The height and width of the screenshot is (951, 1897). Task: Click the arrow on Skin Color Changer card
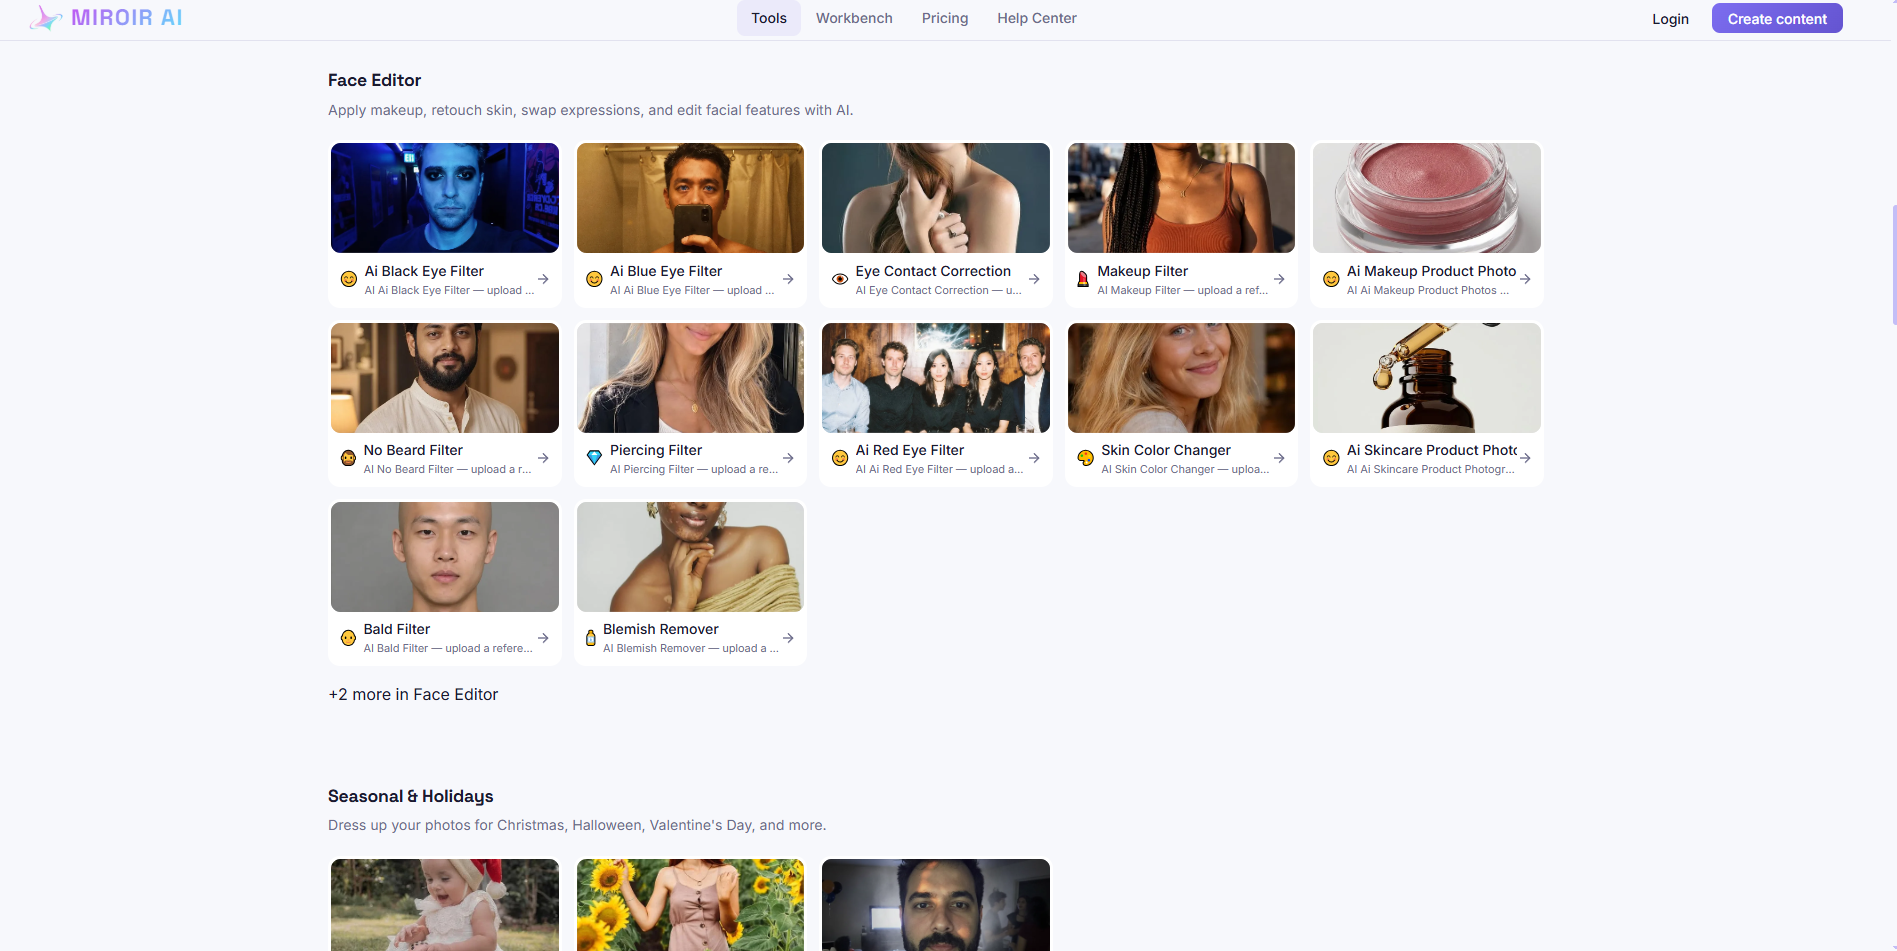tap(1279, 458)
